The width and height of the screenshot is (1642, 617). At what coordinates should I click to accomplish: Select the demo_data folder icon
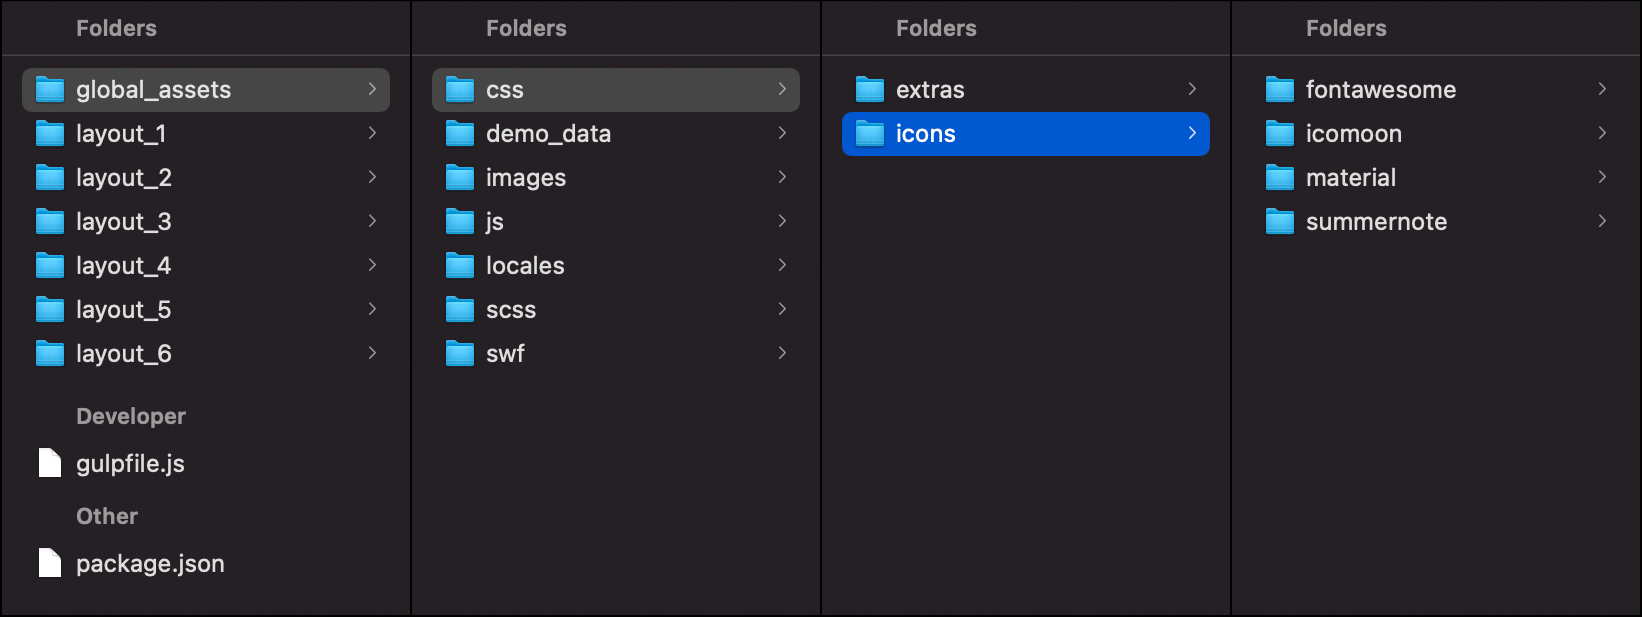[460, 134]
